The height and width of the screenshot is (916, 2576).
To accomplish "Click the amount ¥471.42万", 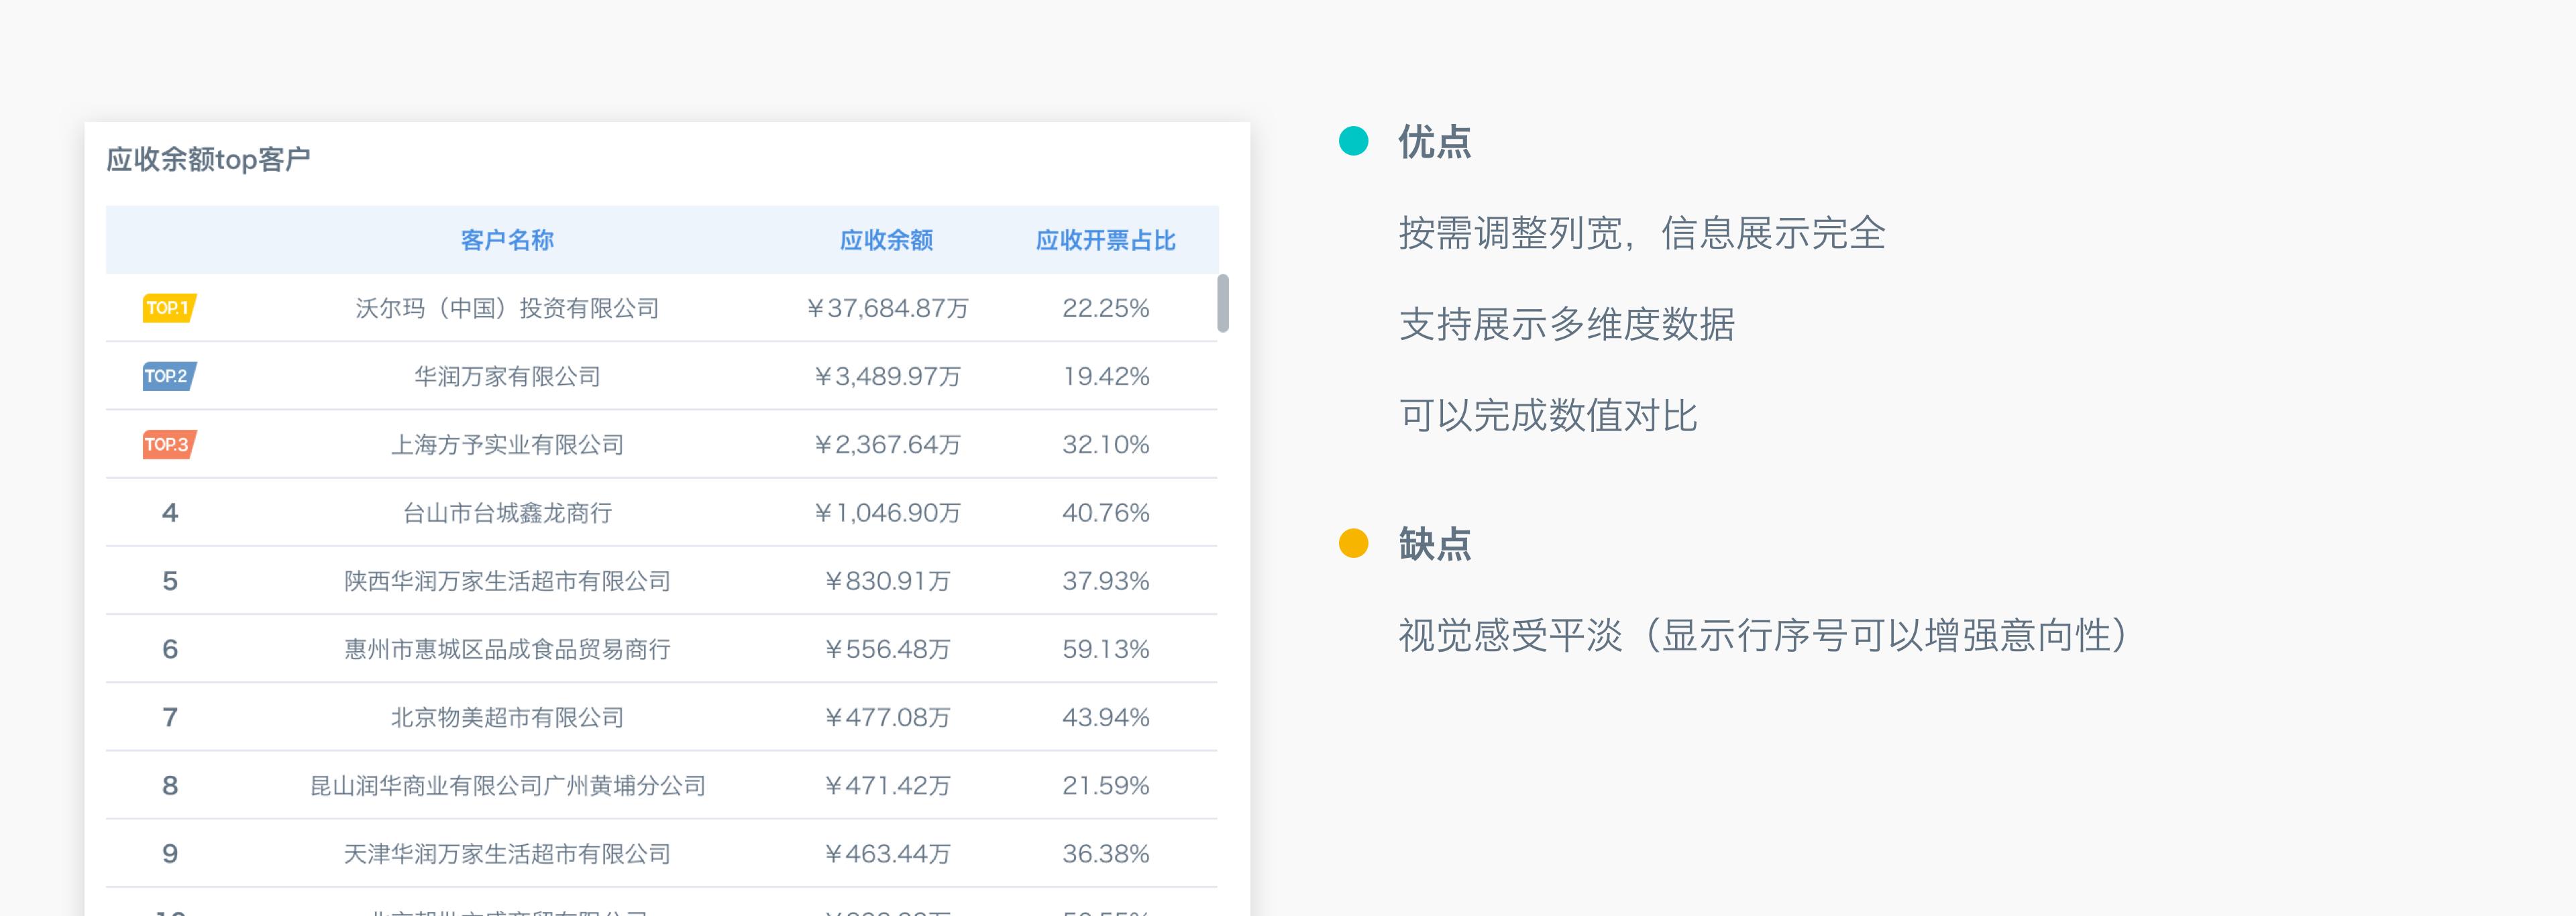I will (887, 785).
